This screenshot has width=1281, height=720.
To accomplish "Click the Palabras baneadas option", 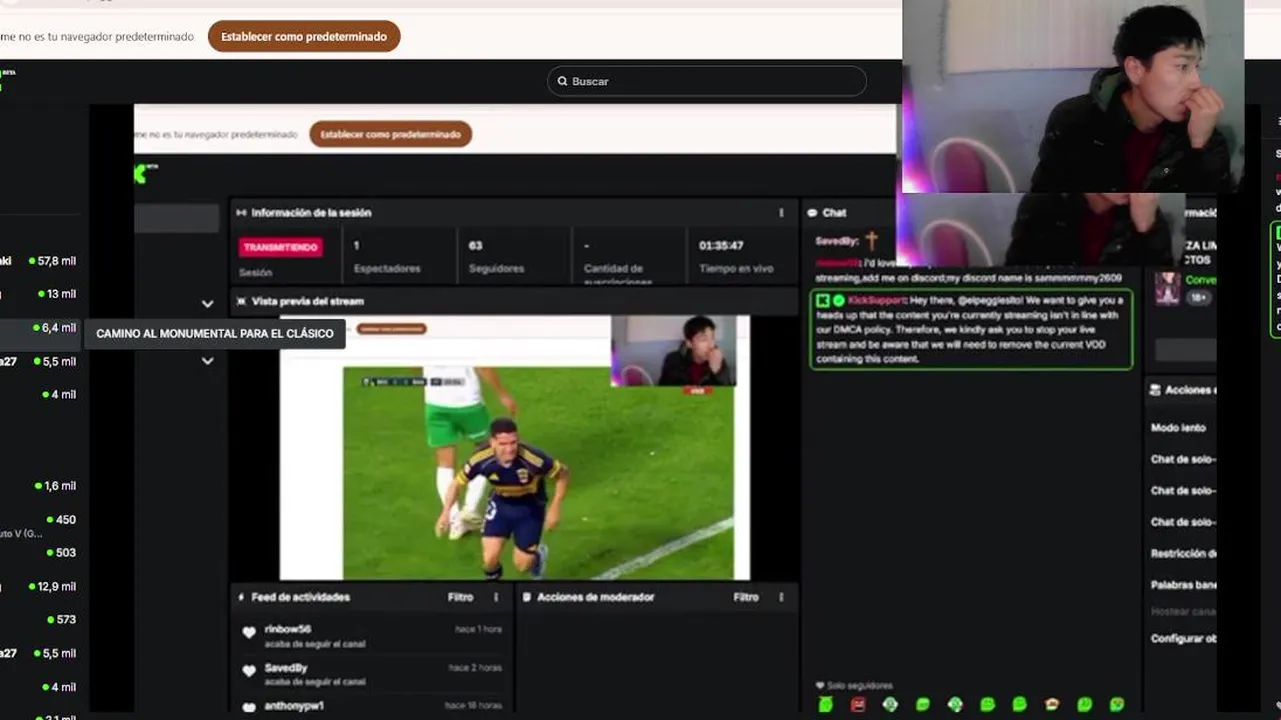I will coord(1183,585).
